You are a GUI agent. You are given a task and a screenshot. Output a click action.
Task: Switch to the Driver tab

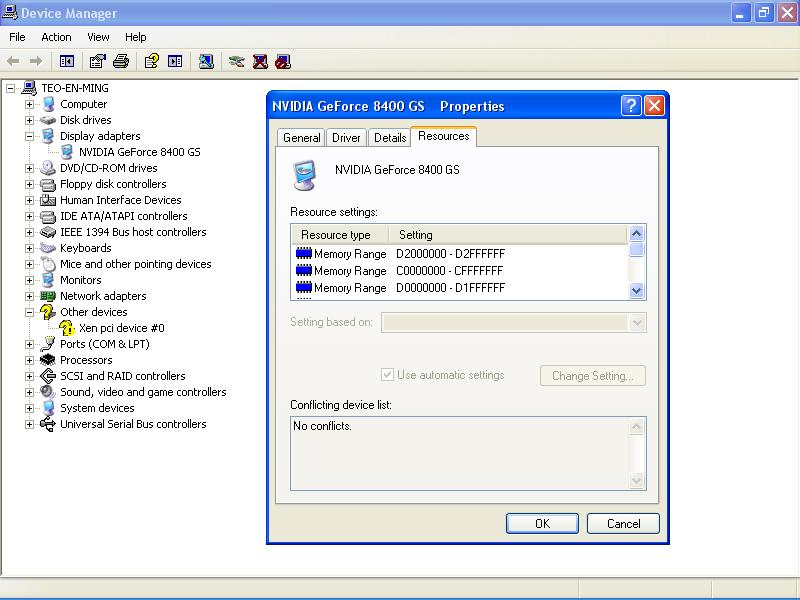[x=346, y=138]
